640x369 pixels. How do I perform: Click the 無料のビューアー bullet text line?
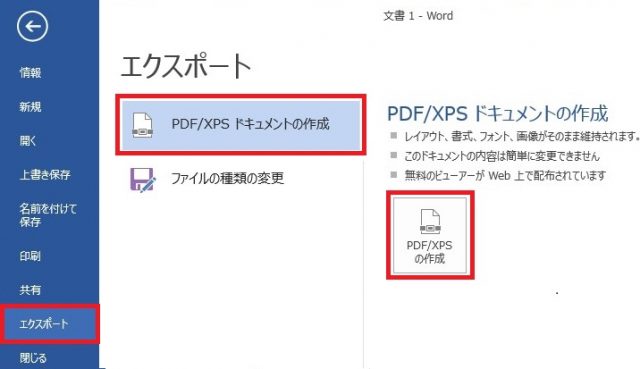(505, 176)
